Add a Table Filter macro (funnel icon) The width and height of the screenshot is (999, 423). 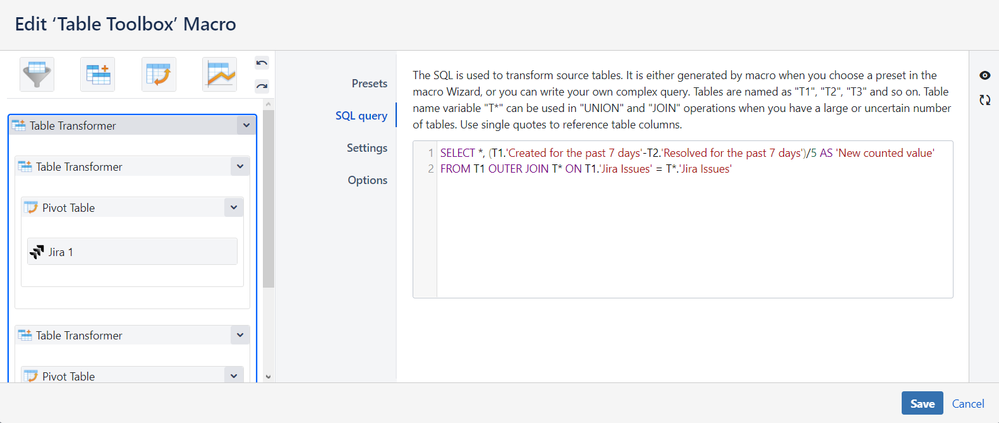coord(37,76)
